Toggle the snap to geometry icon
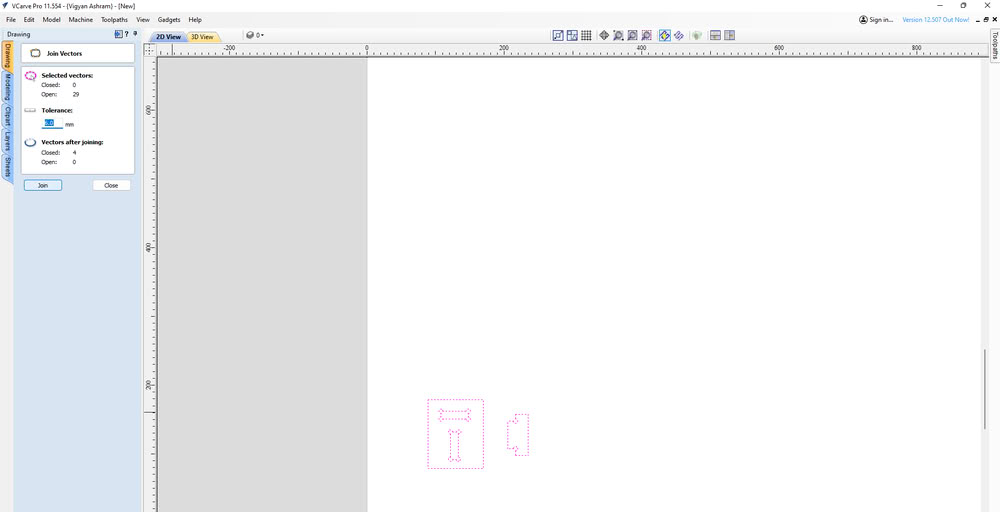This screenshot has width=1000, height=512. click(558, 36)
